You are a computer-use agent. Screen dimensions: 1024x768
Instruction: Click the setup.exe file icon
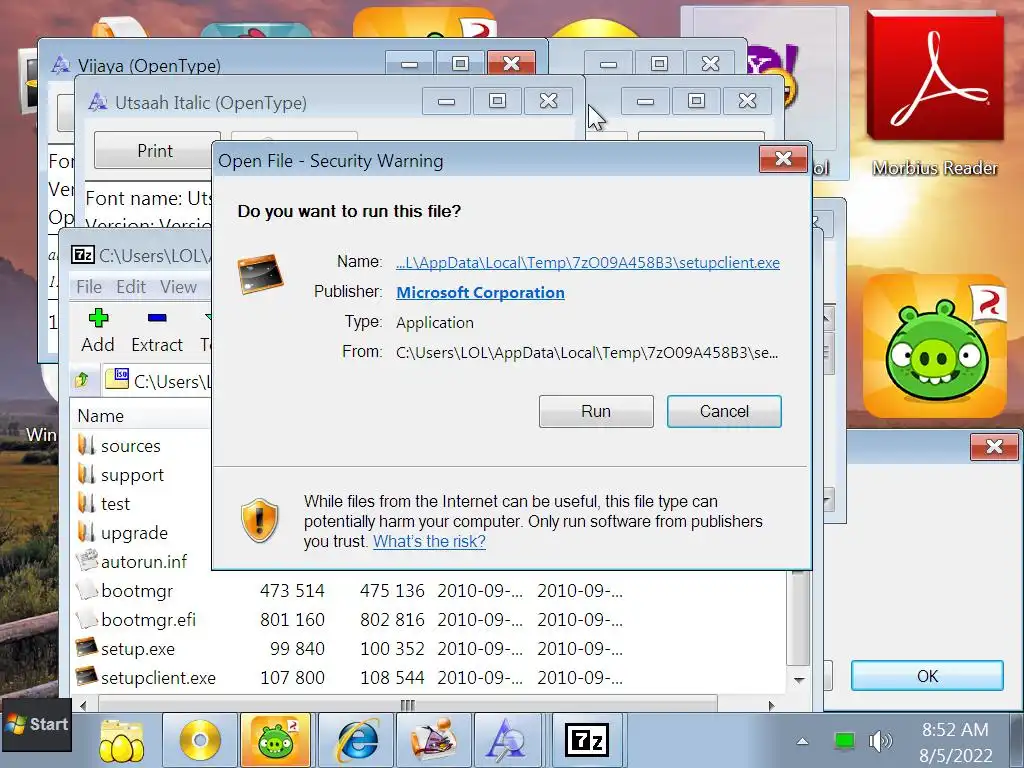point(86,647)
